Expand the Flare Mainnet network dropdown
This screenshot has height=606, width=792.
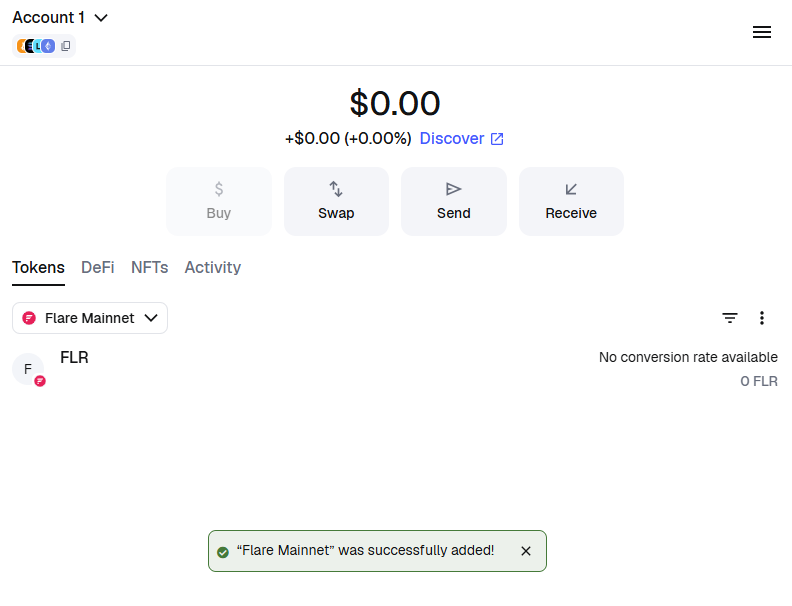coord(90,318)
